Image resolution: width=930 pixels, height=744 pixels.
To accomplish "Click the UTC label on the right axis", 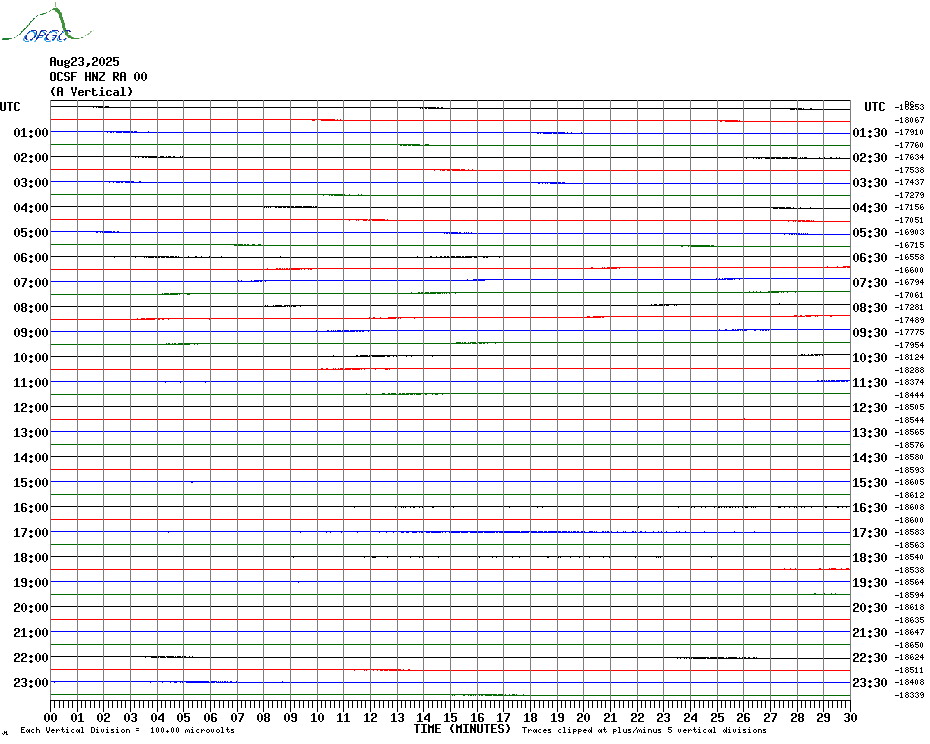I will (874, 107).
